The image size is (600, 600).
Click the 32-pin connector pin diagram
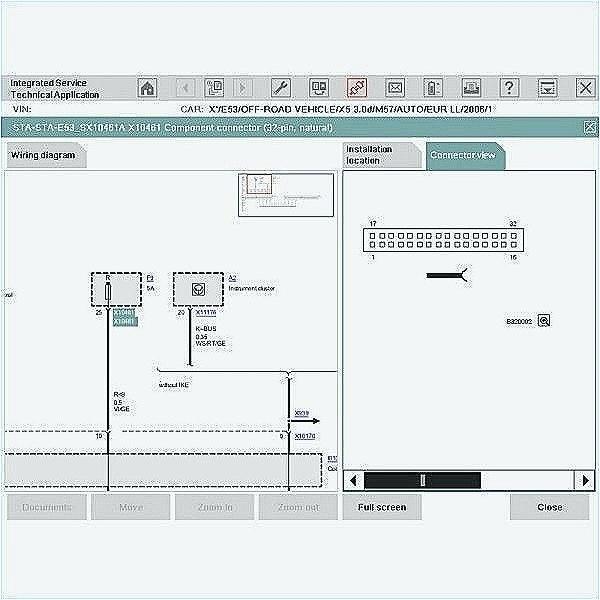(443, 240)
